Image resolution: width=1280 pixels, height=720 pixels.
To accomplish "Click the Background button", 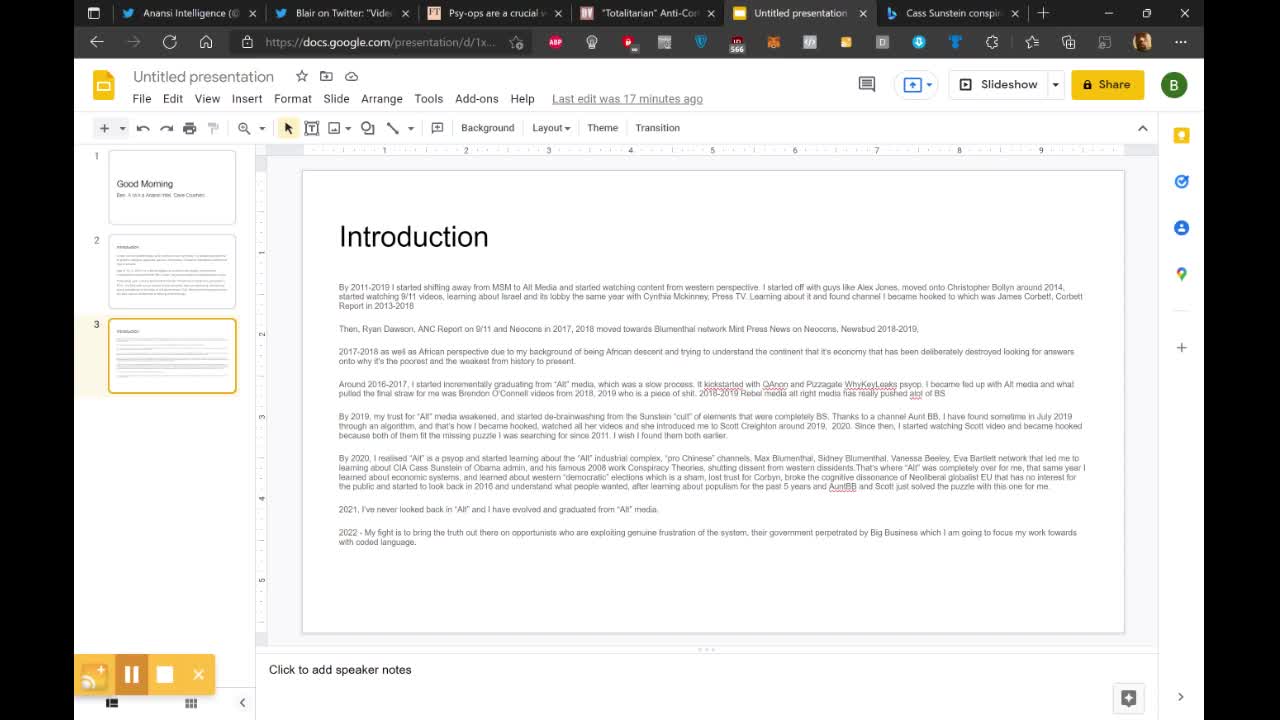I will click(488, 128).
